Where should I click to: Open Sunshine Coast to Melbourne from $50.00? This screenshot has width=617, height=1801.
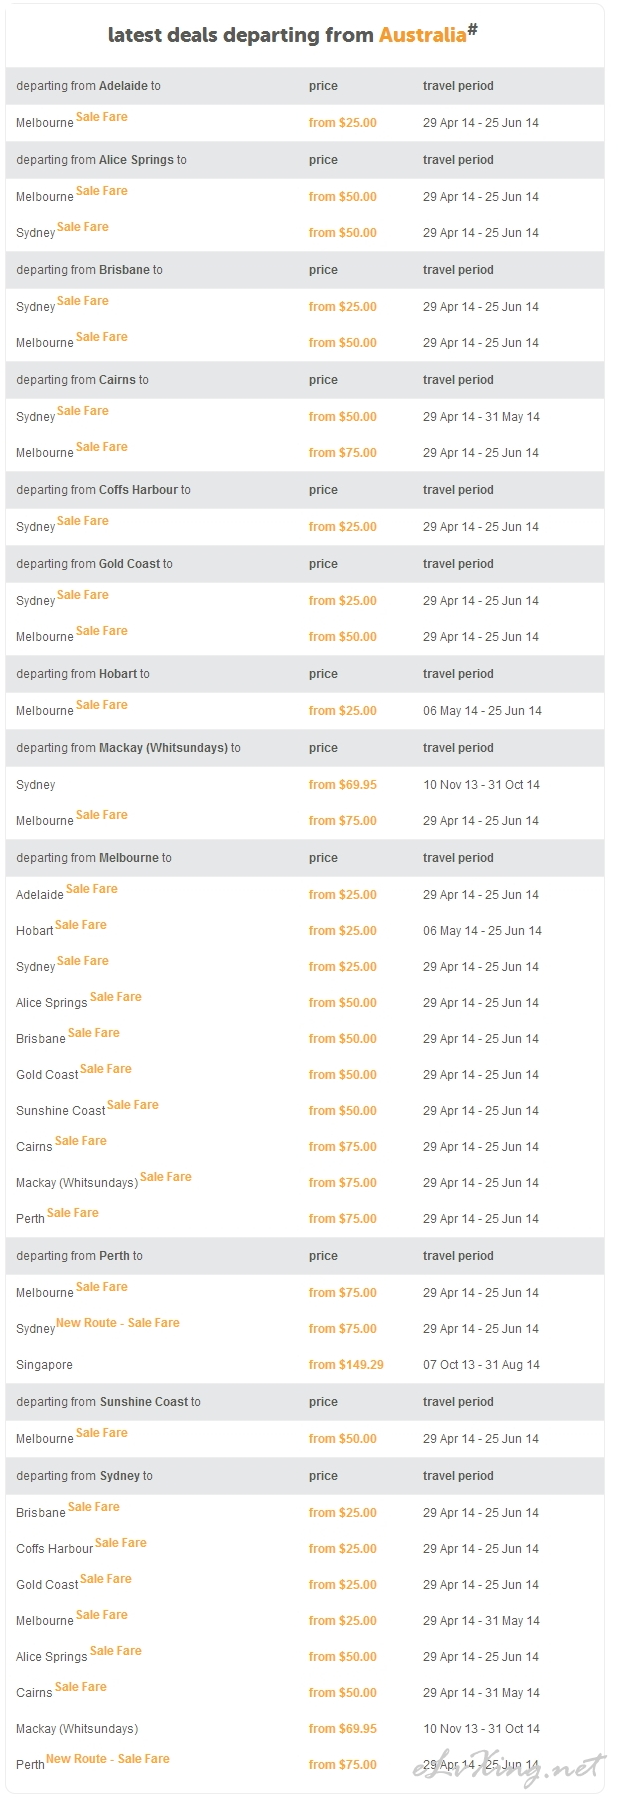point(342,1439)
